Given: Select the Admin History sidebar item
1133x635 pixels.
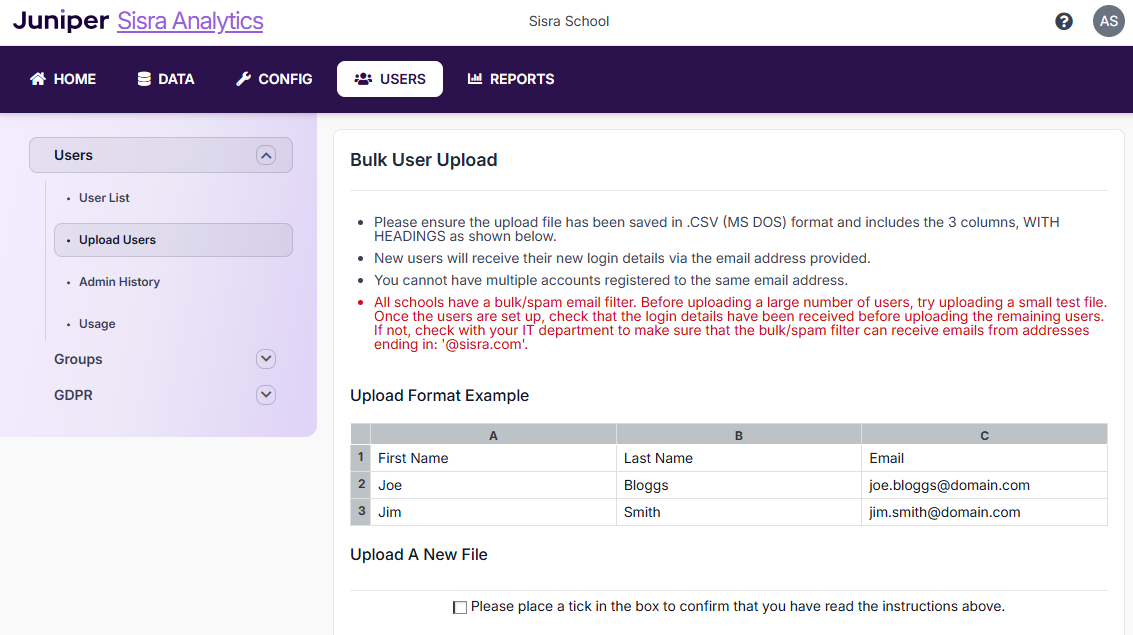Looking at the screenshot, I should click(x=119, y=281).
